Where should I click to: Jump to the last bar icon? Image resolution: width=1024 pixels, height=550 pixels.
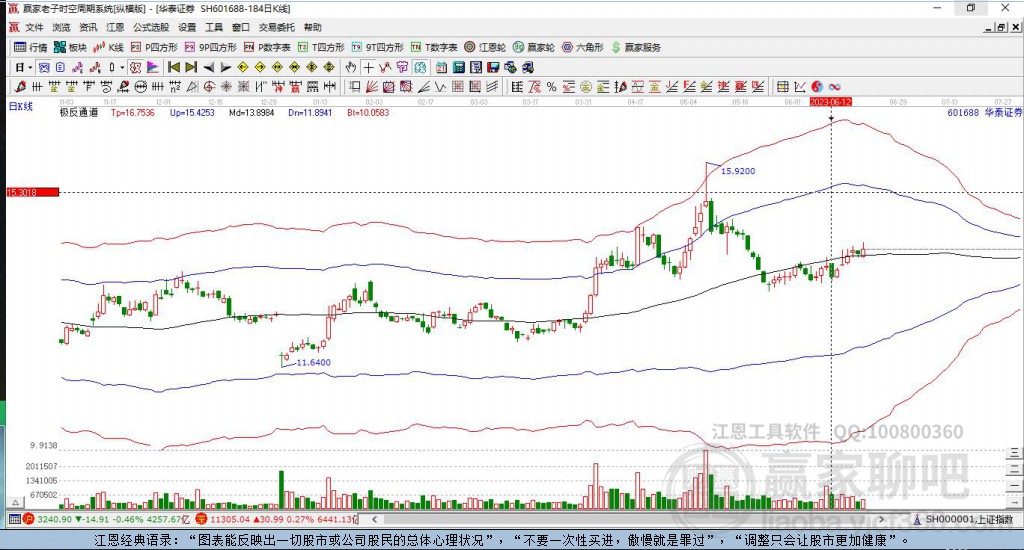pyautogui.click(x=191, y=67)
